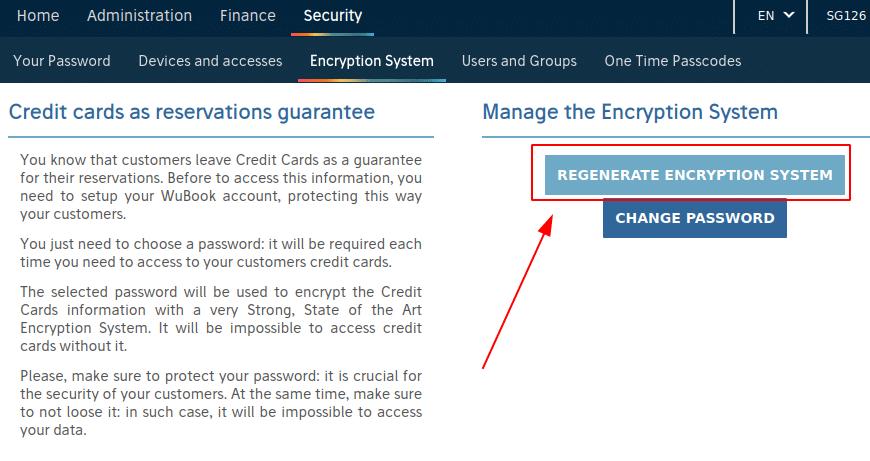
Task: Click the red arrow annotation
Action: [517, 290]
